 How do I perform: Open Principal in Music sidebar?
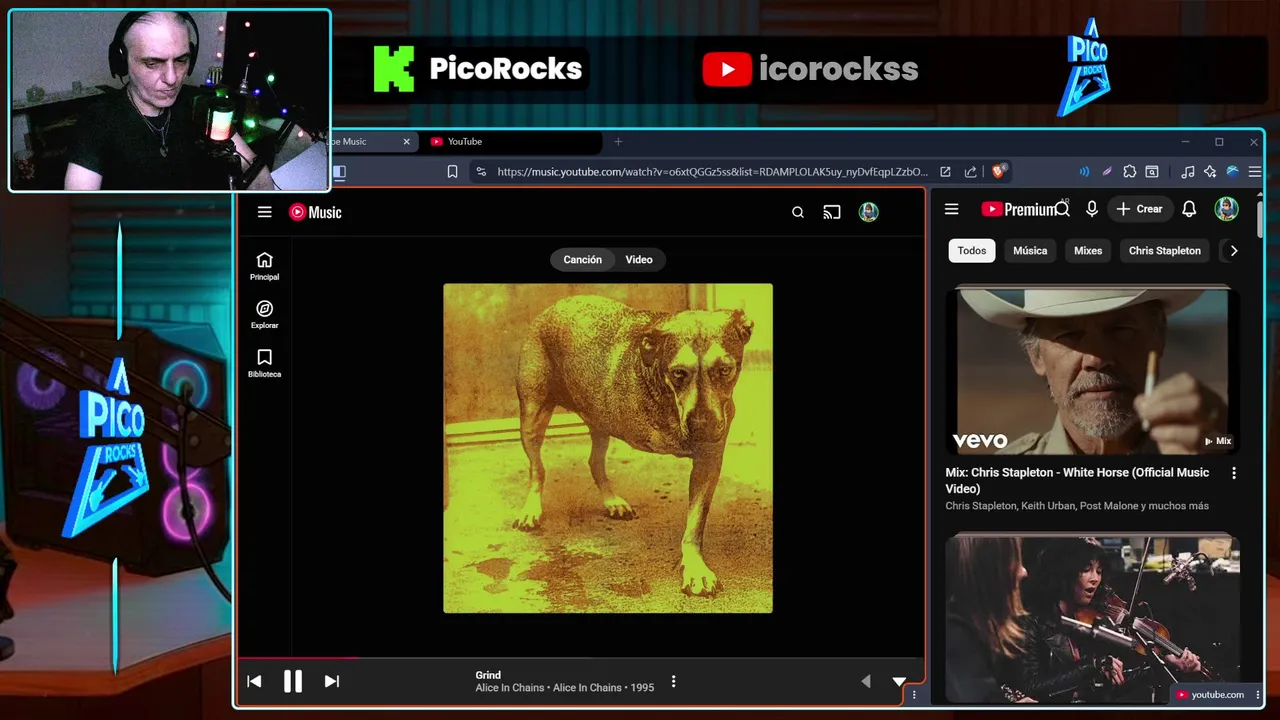(264, 266)
